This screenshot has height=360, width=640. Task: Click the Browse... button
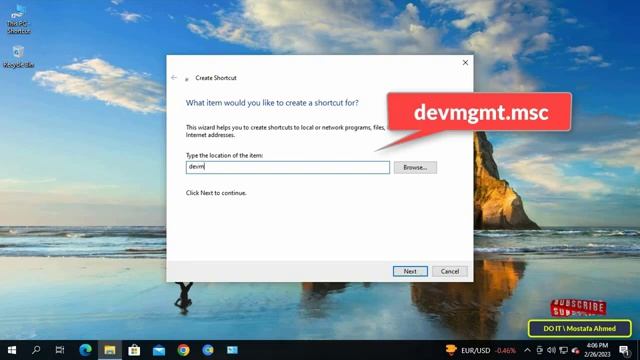click(x=415, y=167)
